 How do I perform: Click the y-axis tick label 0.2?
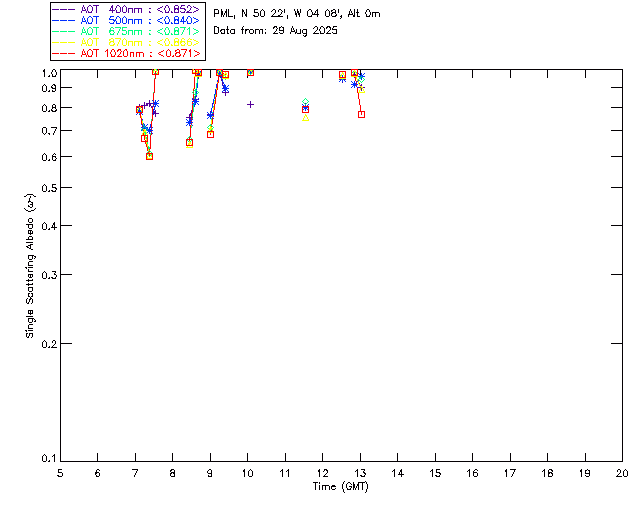(49, 344)
